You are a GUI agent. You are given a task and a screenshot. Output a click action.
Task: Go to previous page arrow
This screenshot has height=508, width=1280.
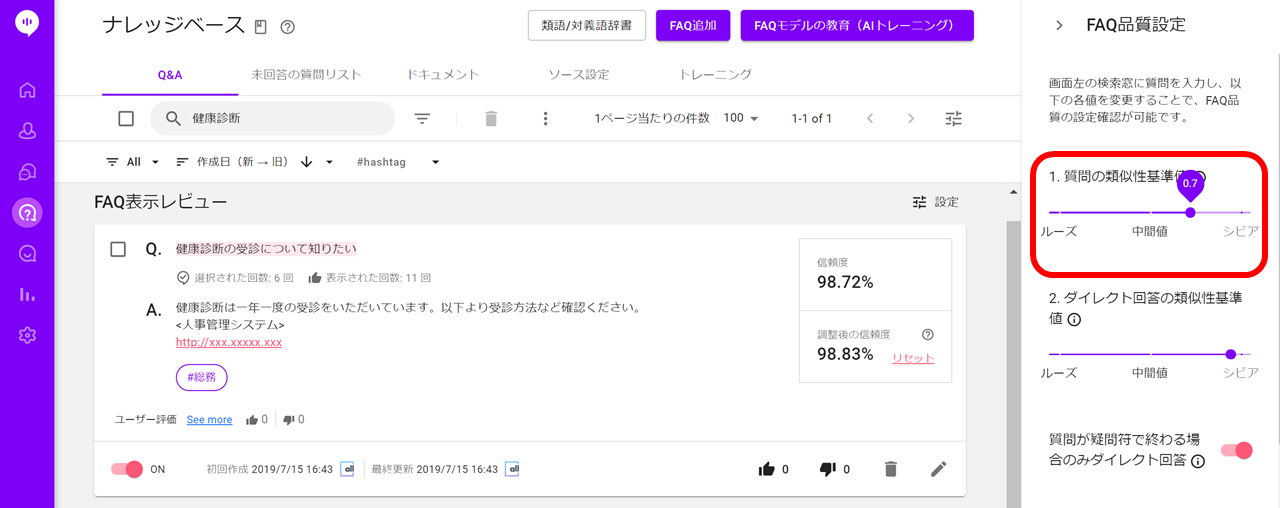pos(870,118)
